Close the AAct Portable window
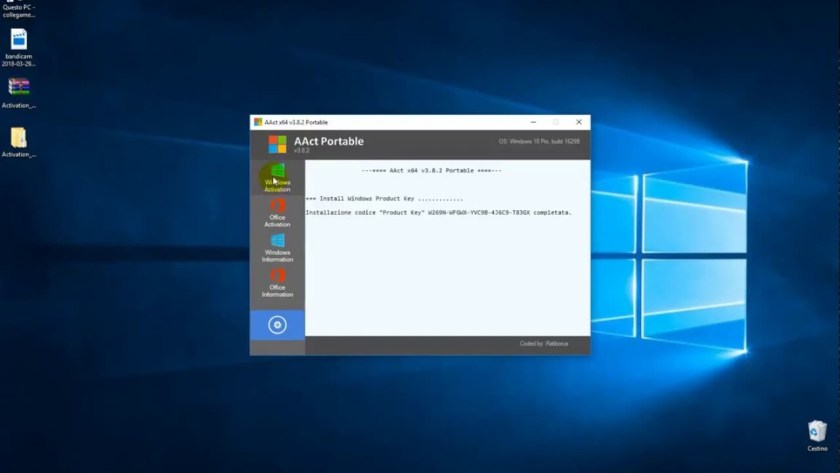Screen dimensions: 840x473 tap(579, 122)
